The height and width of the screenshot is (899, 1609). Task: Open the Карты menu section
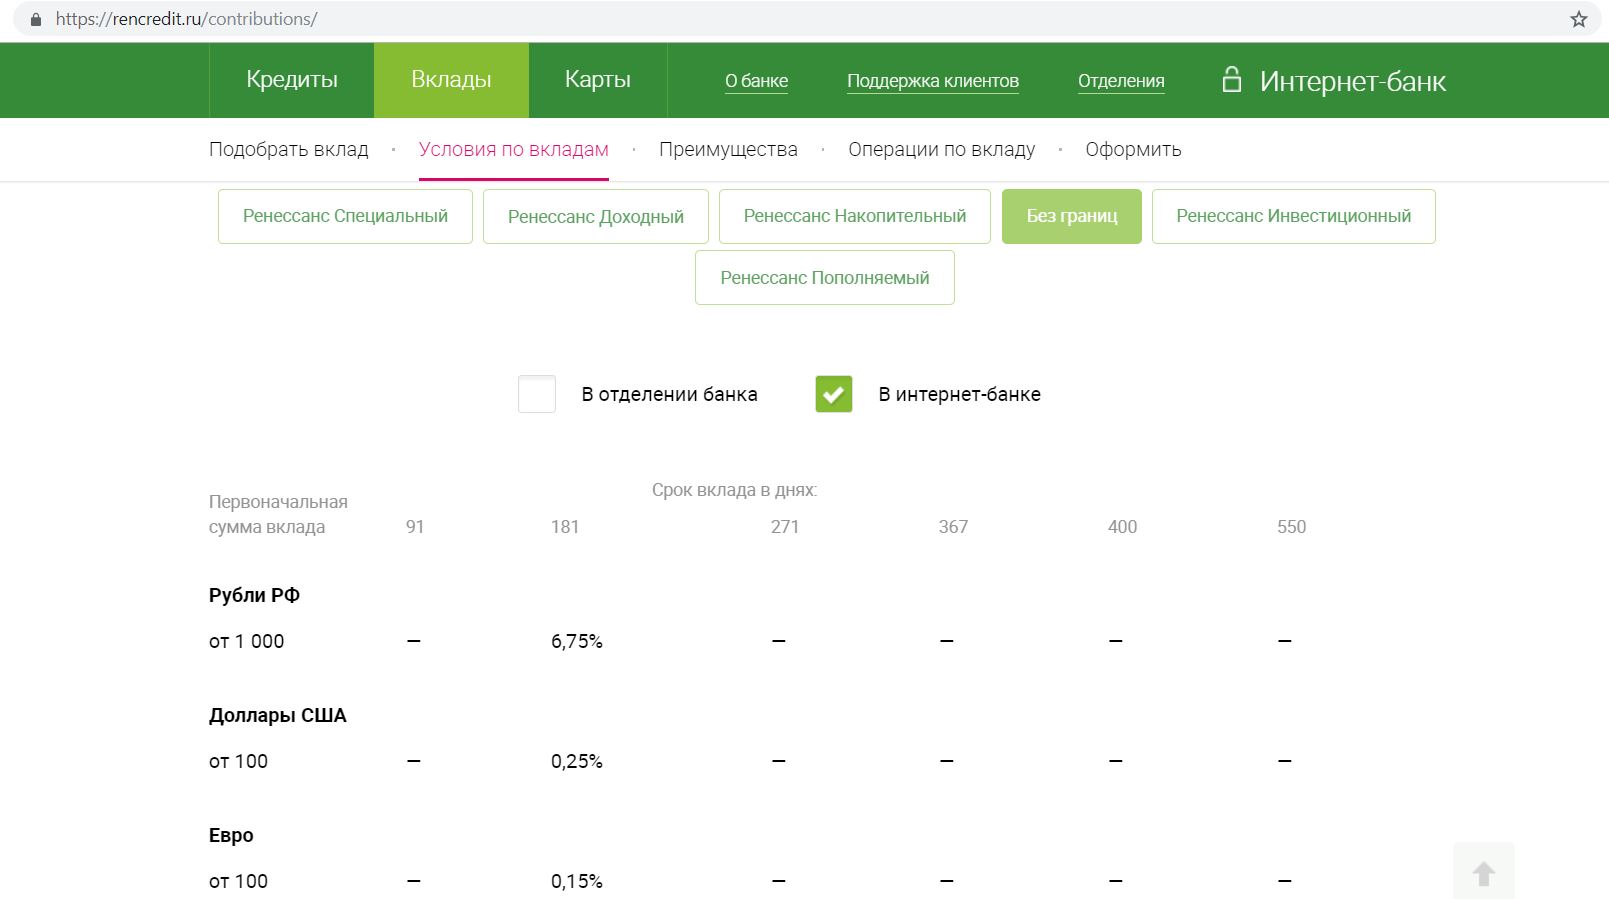(598, 80)
